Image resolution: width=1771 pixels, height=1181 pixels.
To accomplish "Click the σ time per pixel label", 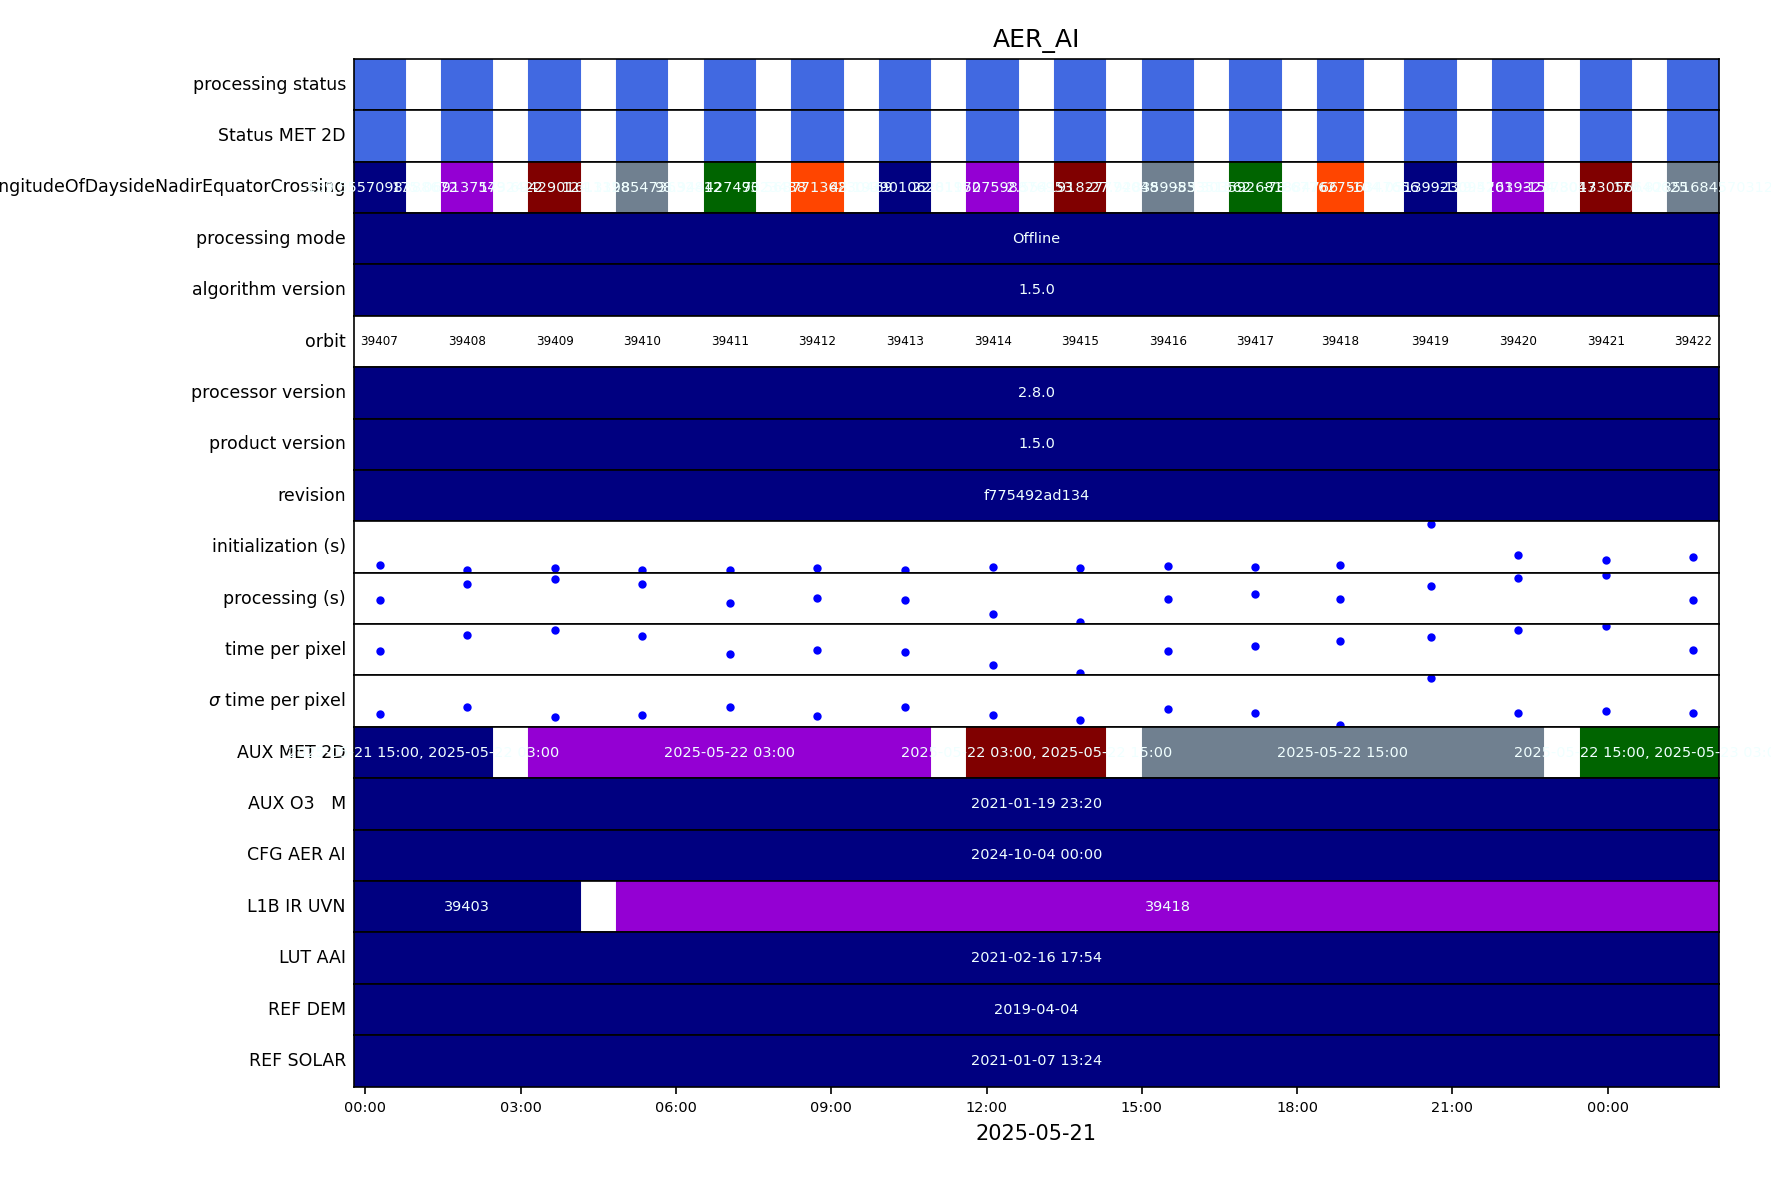I will tap(277, 700).
